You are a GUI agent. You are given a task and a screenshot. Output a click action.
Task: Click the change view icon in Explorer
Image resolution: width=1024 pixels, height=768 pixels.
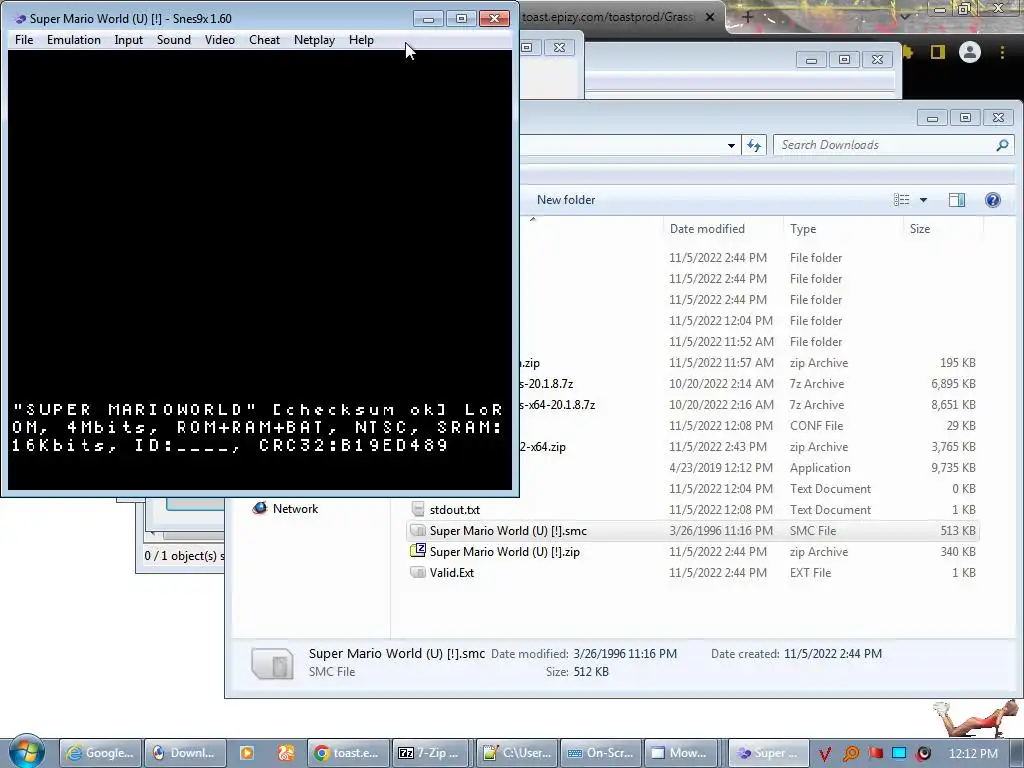coord(901,200)
